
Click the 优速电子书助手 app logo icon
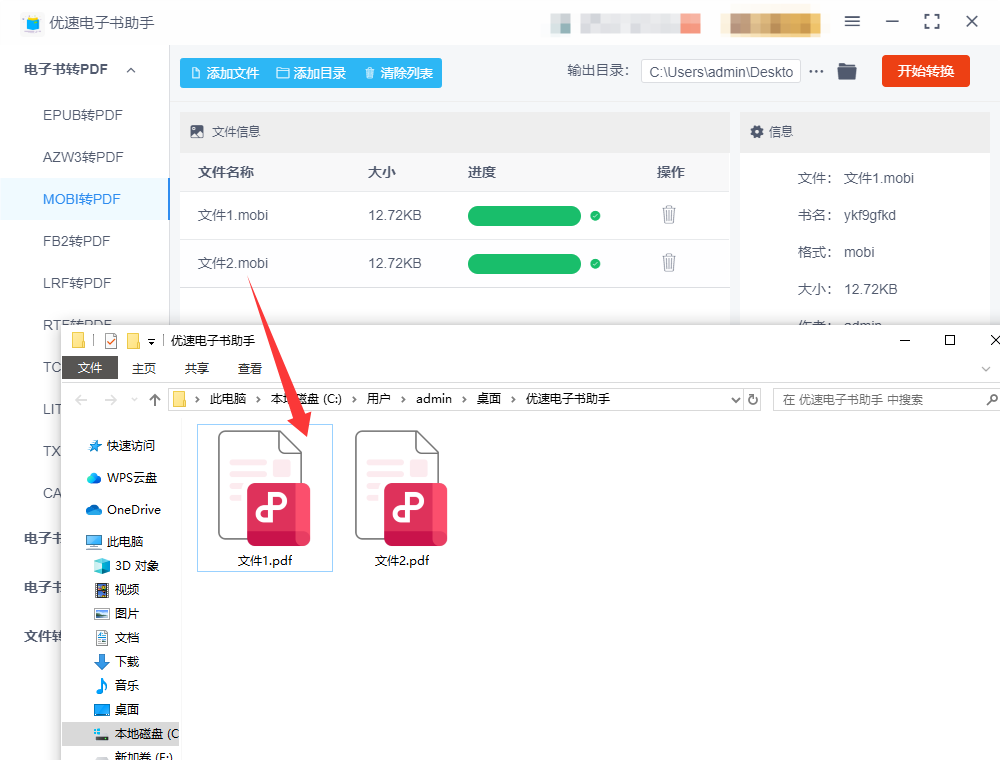33,23
